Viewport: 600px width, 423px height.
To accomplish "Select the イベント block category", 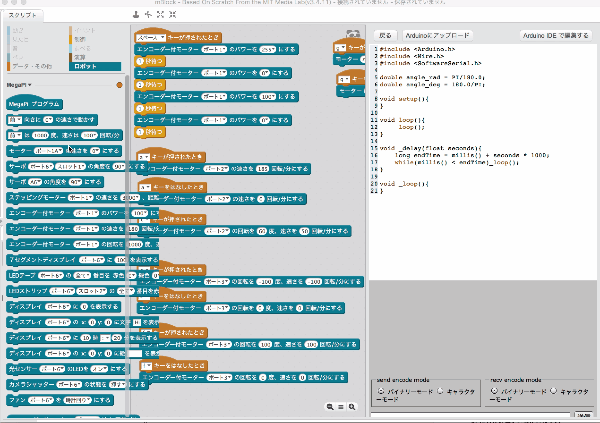I will [84, 30].
